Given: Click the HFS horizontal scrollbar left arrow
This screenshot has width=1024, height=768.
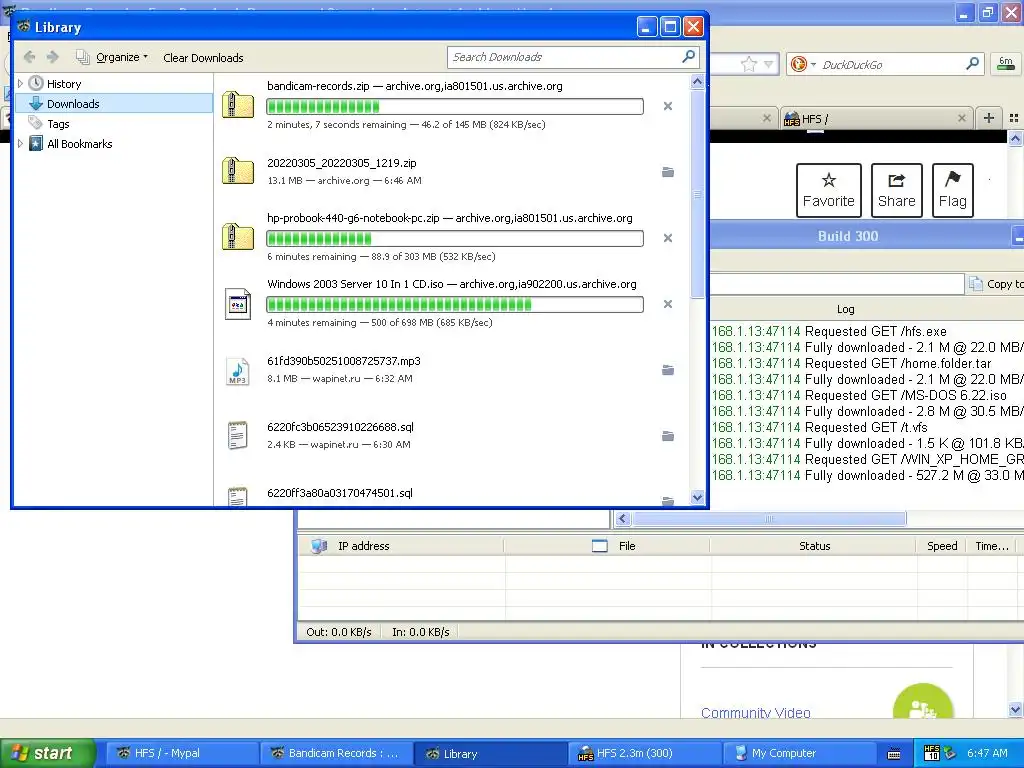Looking at the screenshot, I should pos(622,519).
